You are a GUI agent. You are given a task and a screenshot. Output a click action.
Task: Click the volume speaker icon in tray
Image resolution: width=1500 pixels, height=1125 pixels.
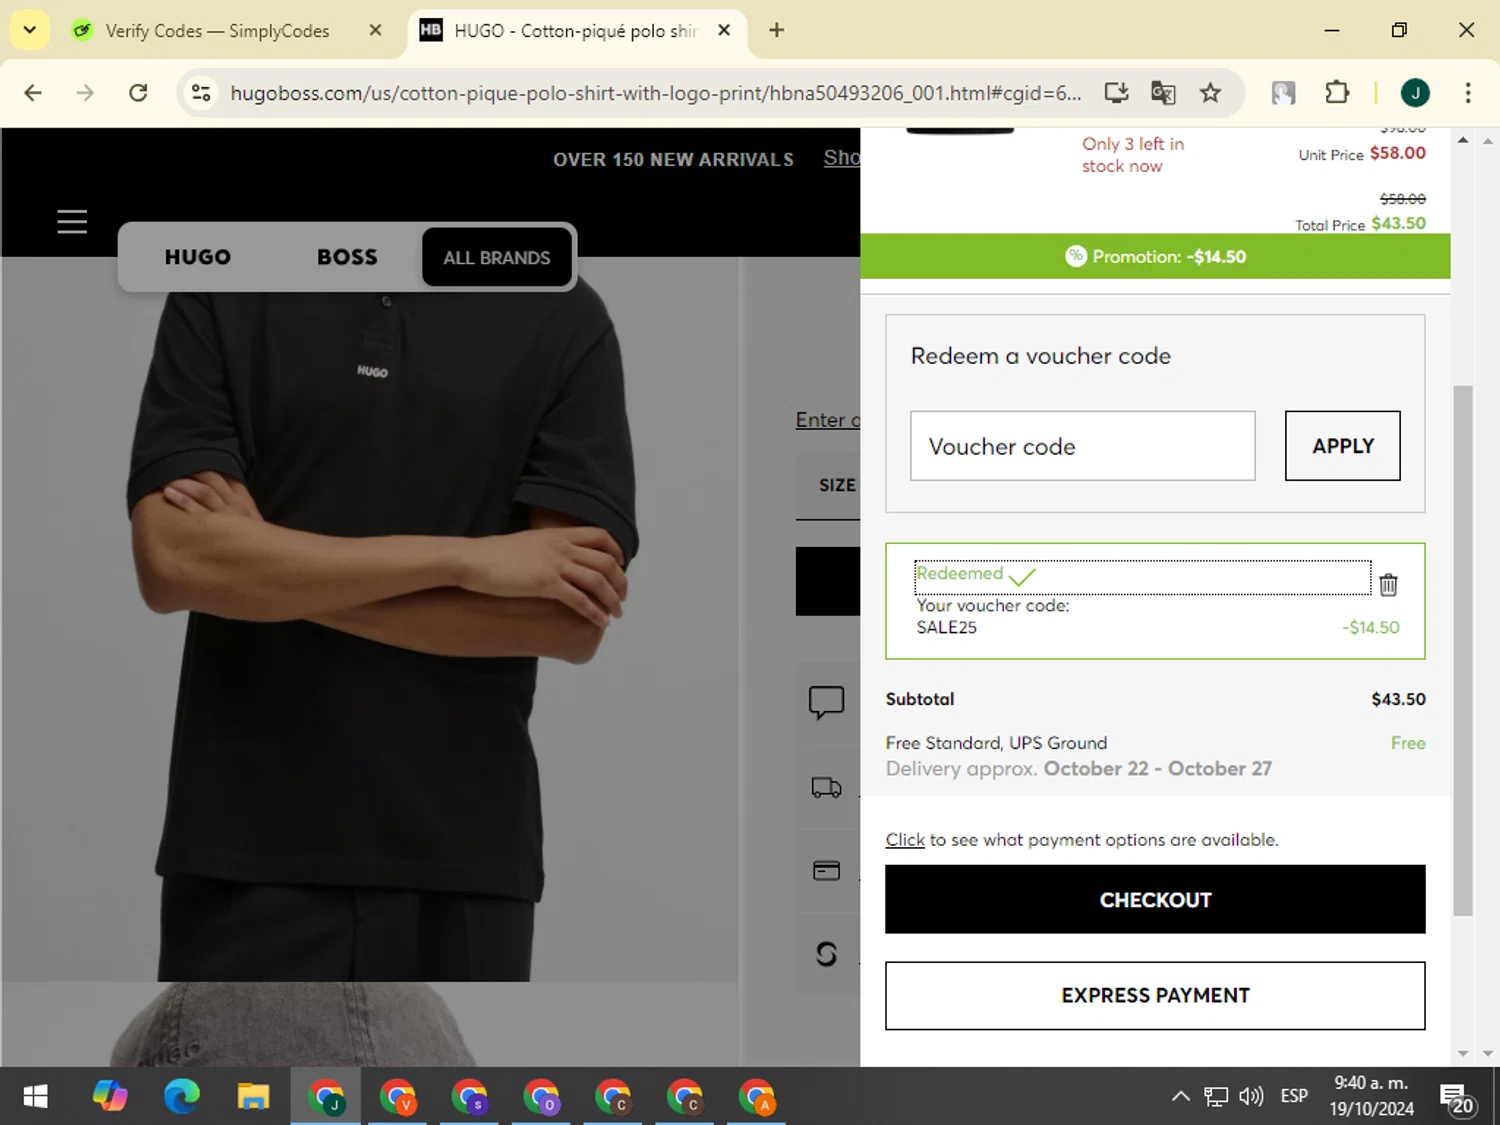point(1251,1097)
